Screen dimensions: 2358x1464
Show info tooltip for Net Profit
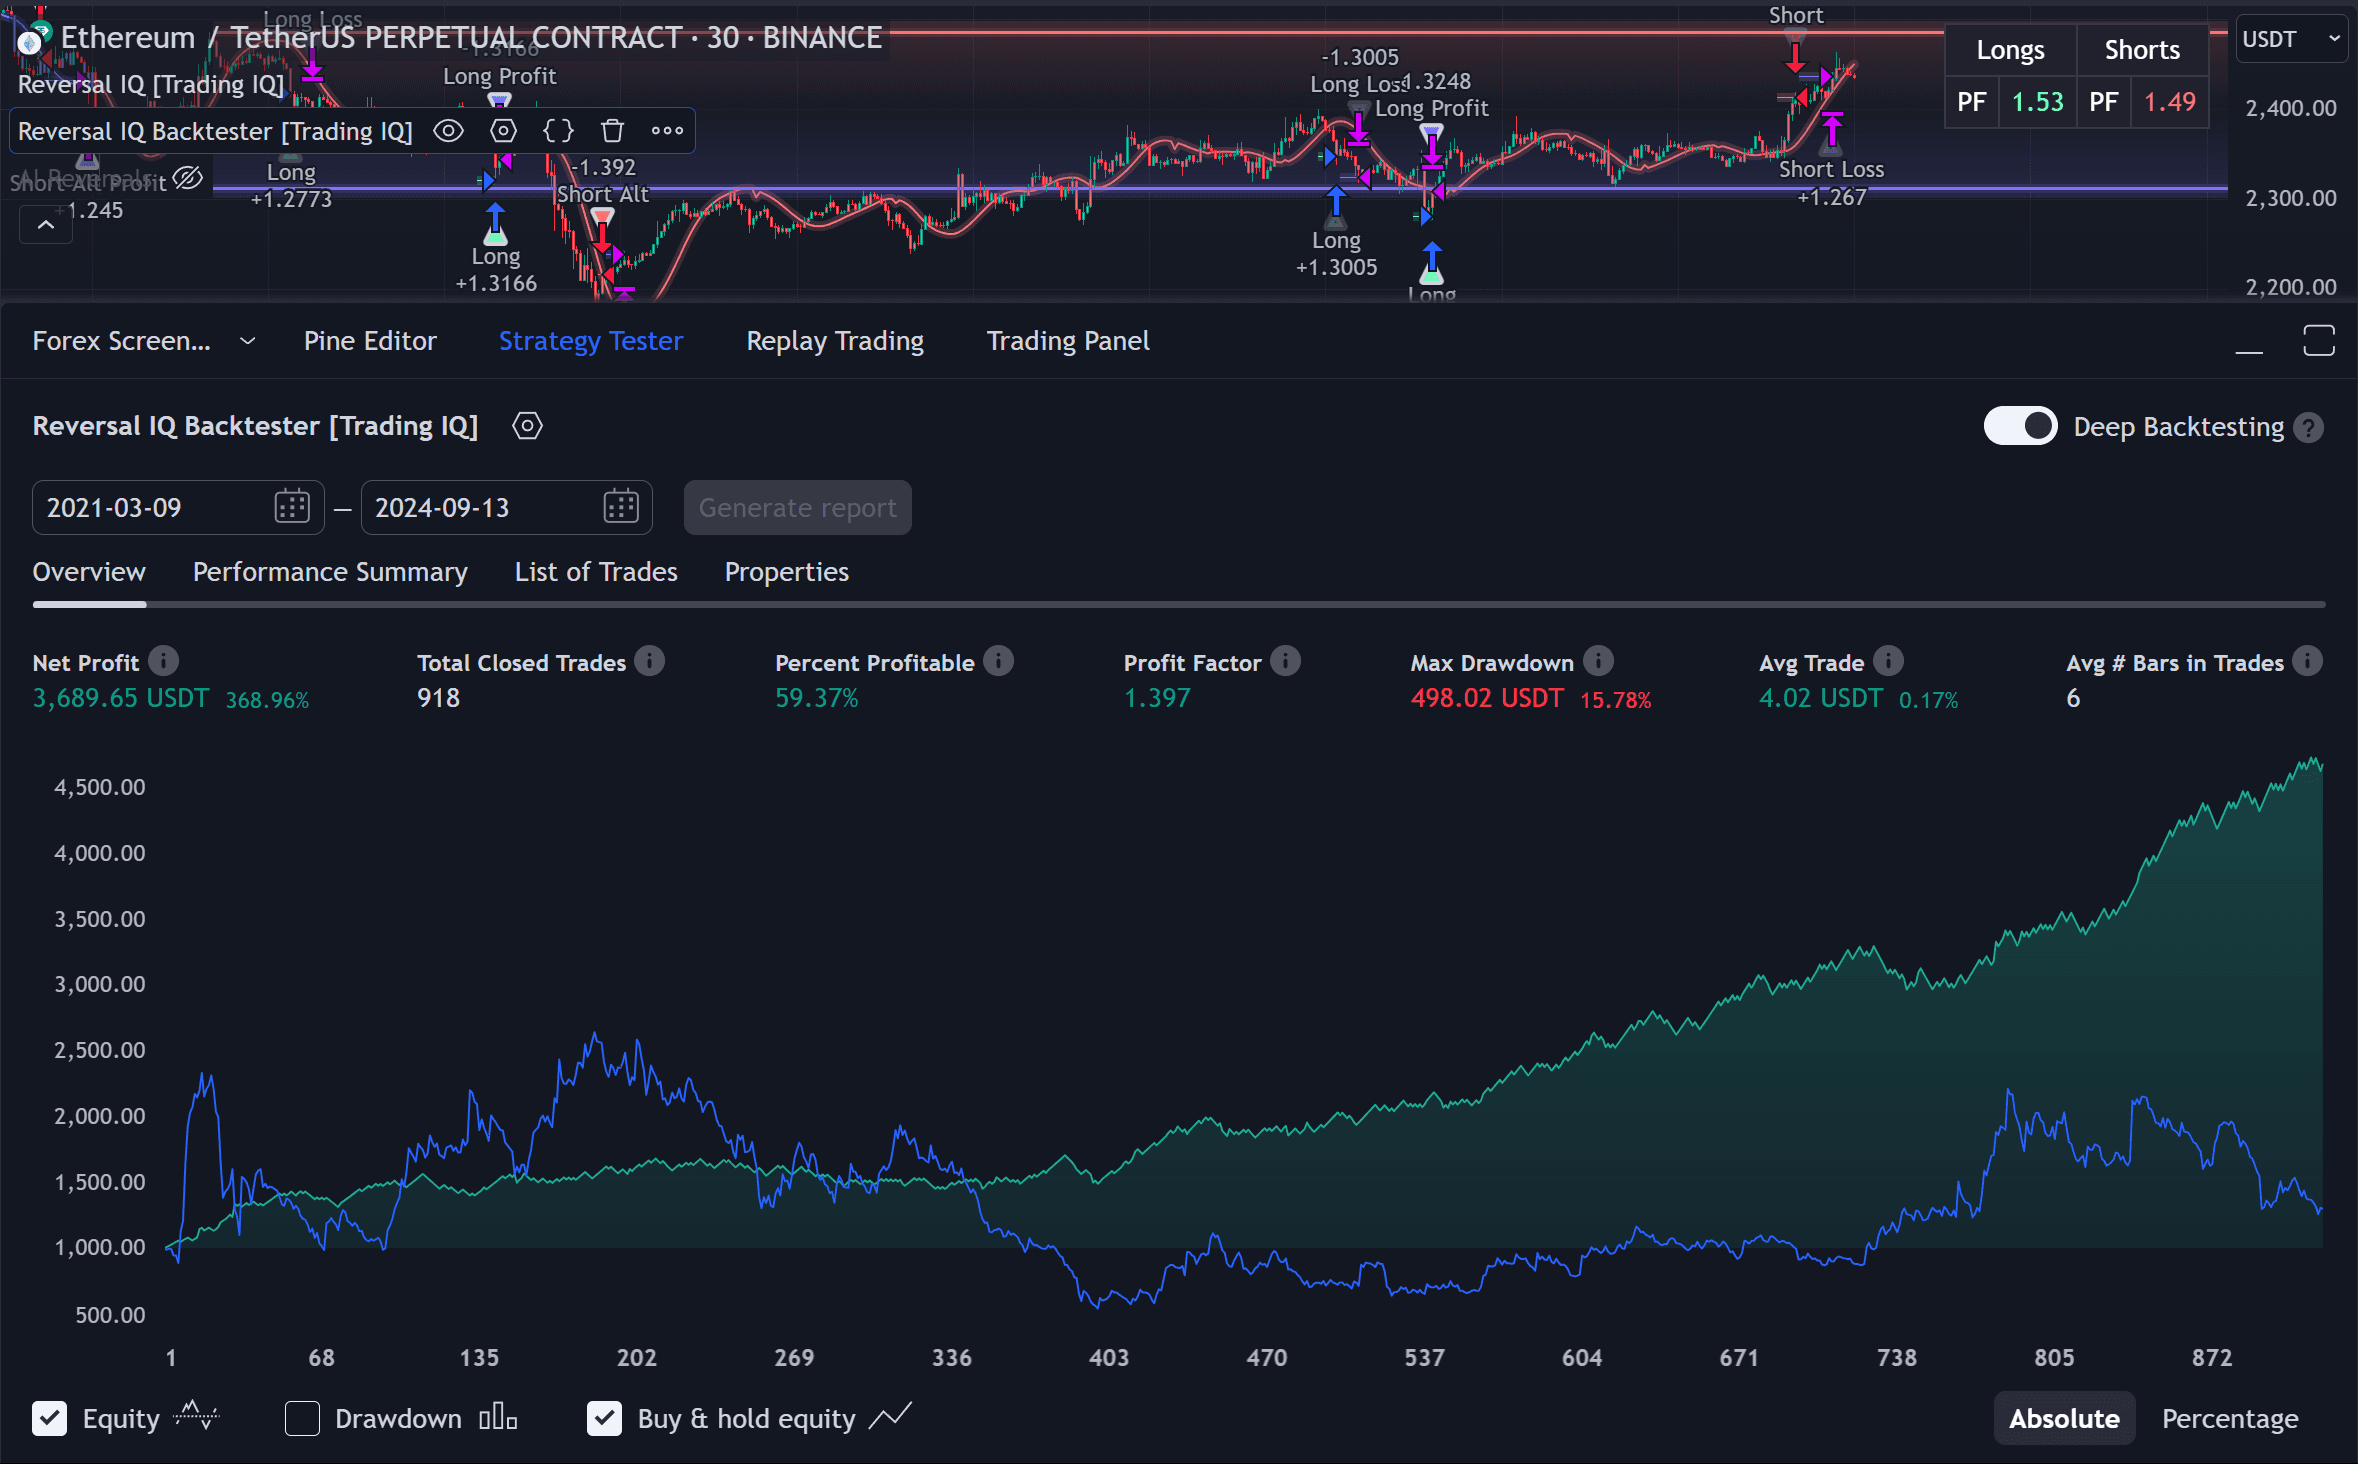point(163,661)
